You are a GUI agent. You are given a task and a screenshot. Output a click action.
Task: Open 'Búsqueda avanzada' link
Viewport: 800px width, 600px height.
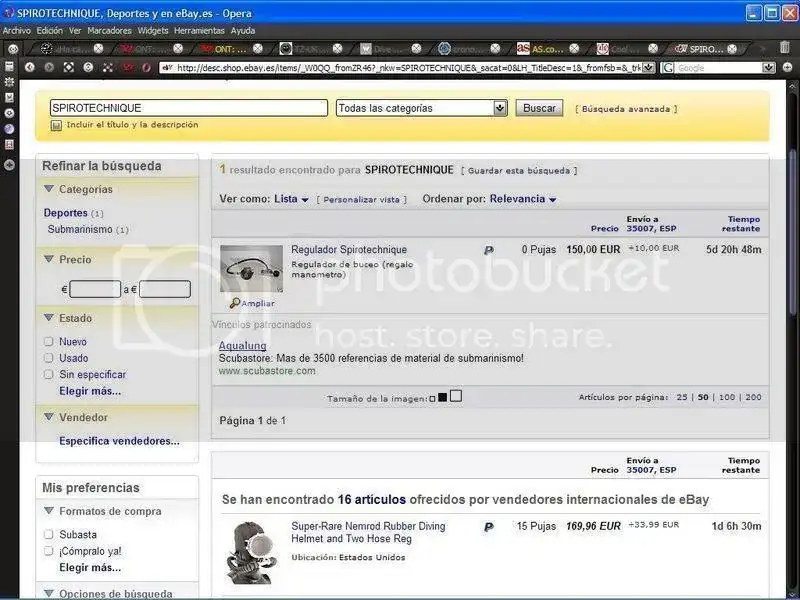(626, 109)
